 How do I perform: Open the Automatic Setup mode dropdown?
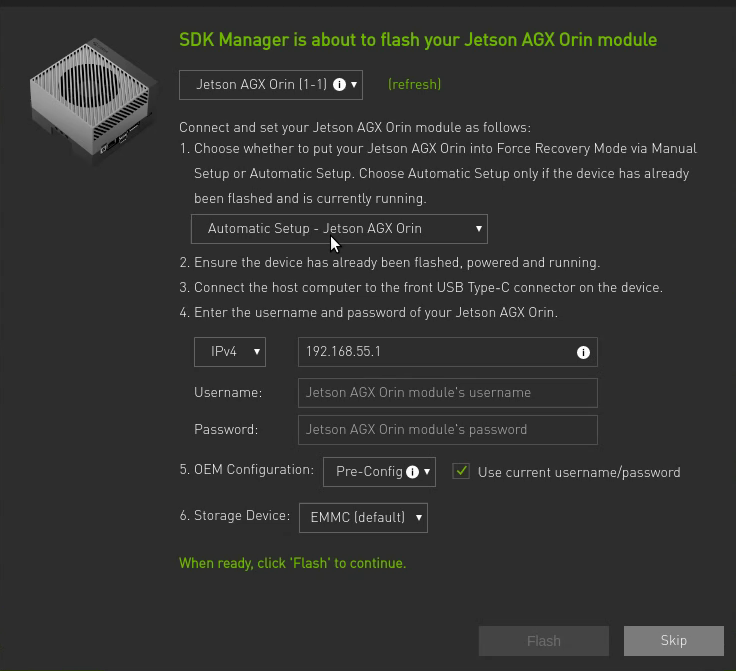pyautogui.click(x=339, y=229)
